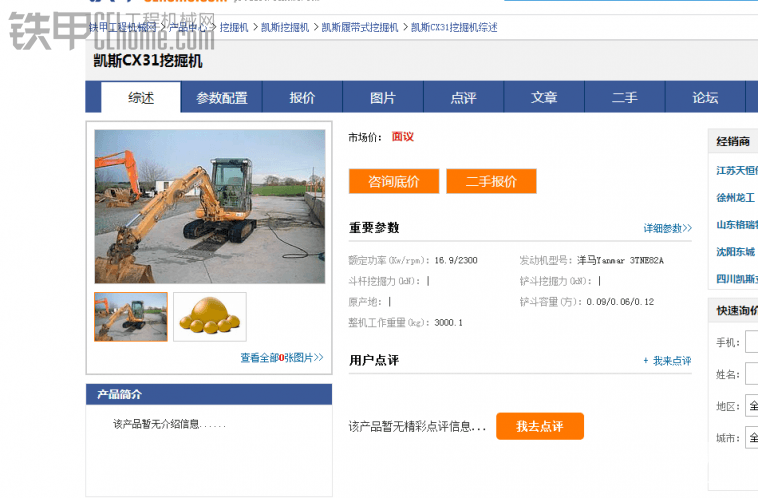Open the 详细参数>> link

tap(668, 228)
